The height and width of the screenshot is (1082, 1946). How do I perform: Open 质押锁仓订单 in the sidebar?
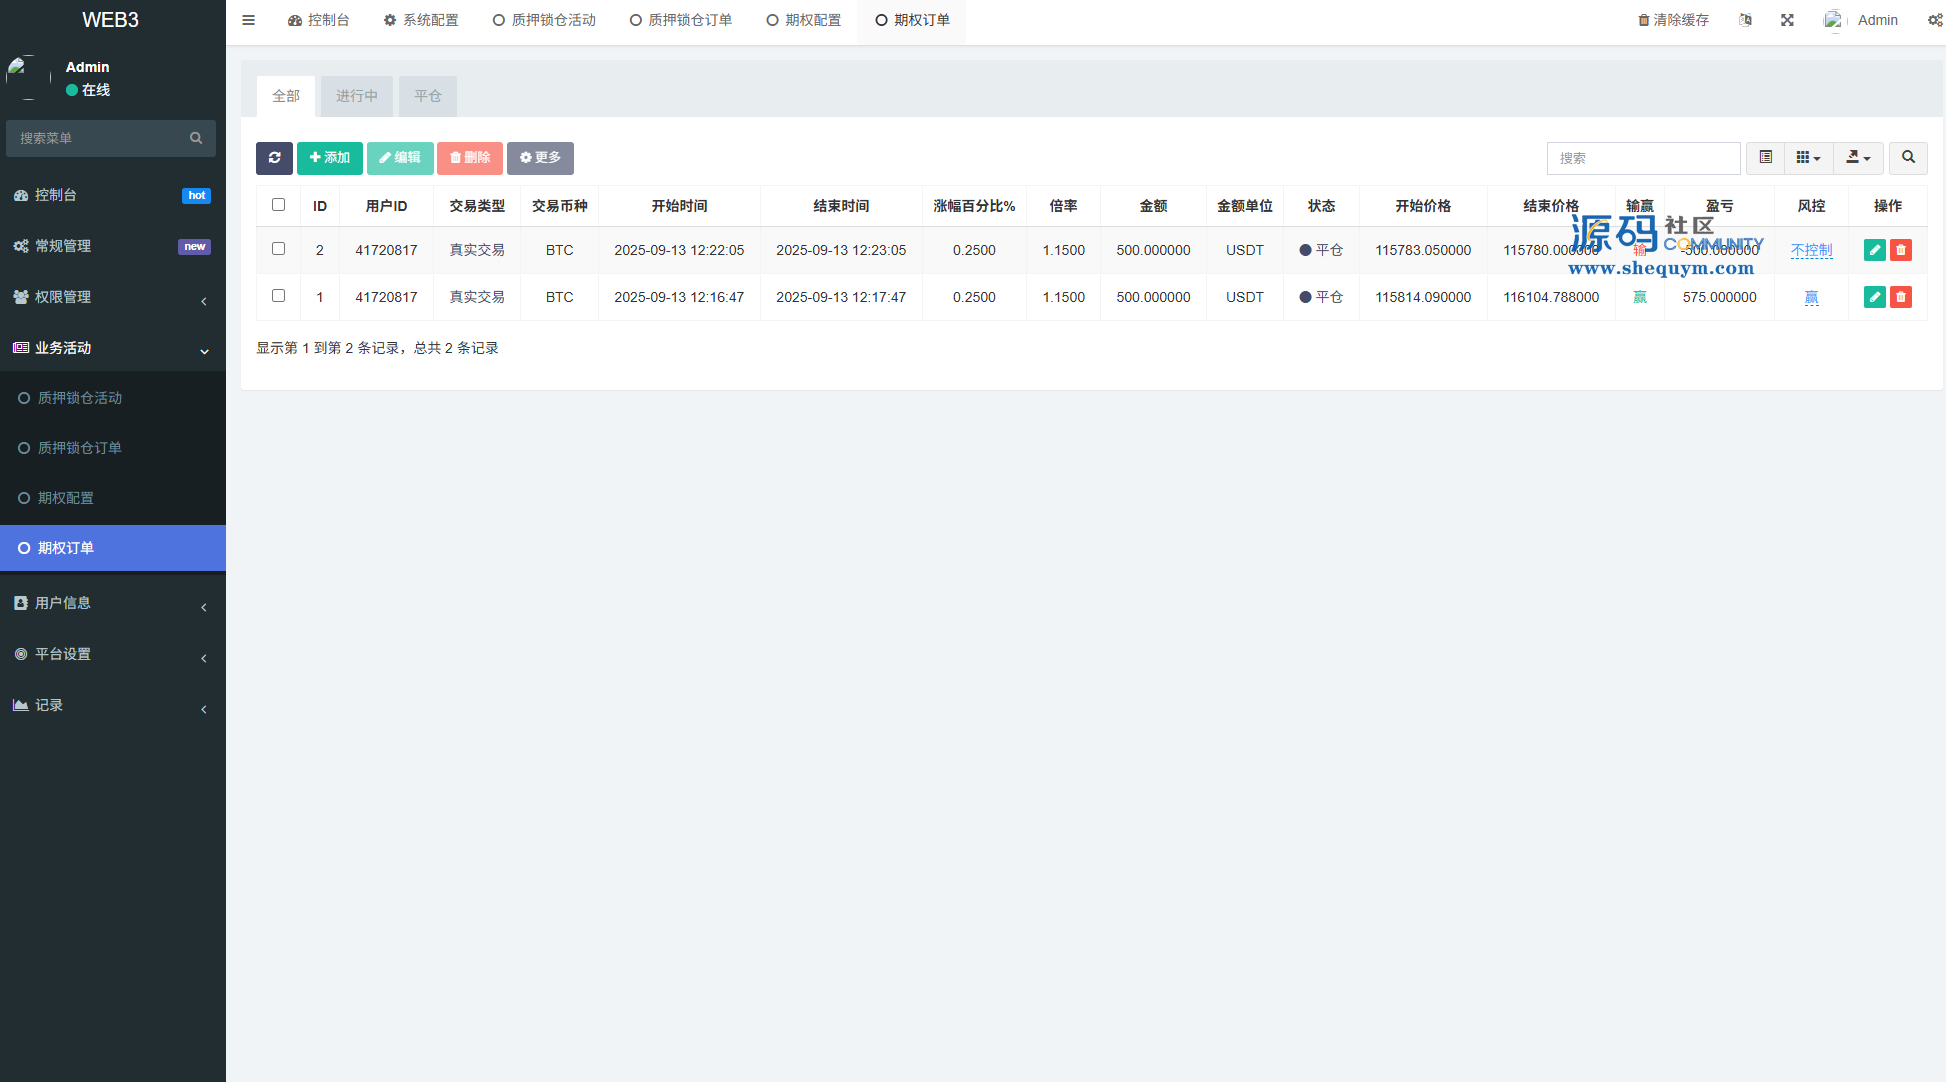click(x=80, y=448)
